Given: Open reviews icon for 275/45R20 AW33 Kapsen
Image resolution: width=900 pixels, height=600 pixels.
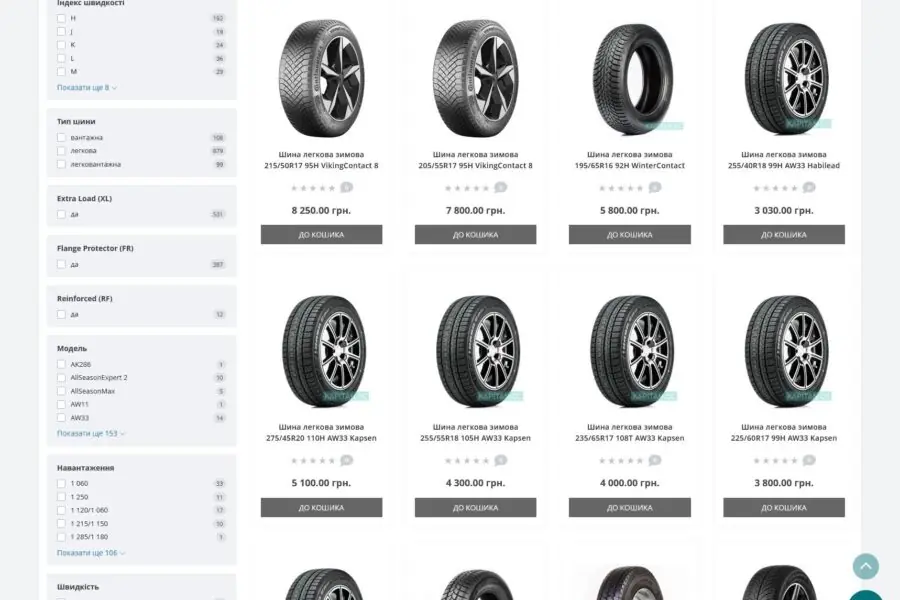Looking at the screenshot, I should [x=347, y=460].
